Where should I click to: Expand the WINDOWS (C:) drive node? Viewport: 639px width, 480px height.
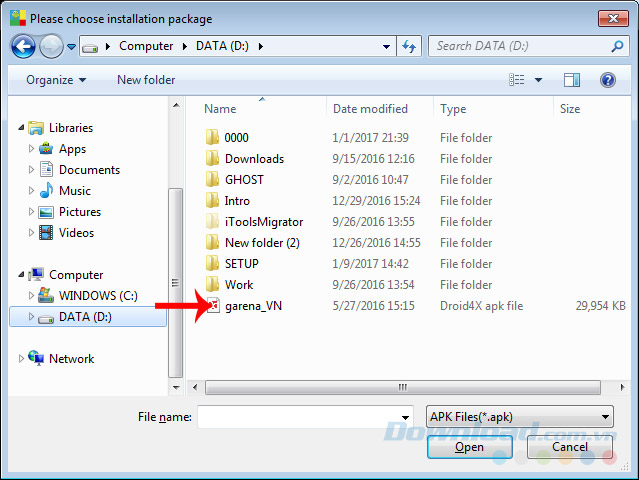coord(31,296)
